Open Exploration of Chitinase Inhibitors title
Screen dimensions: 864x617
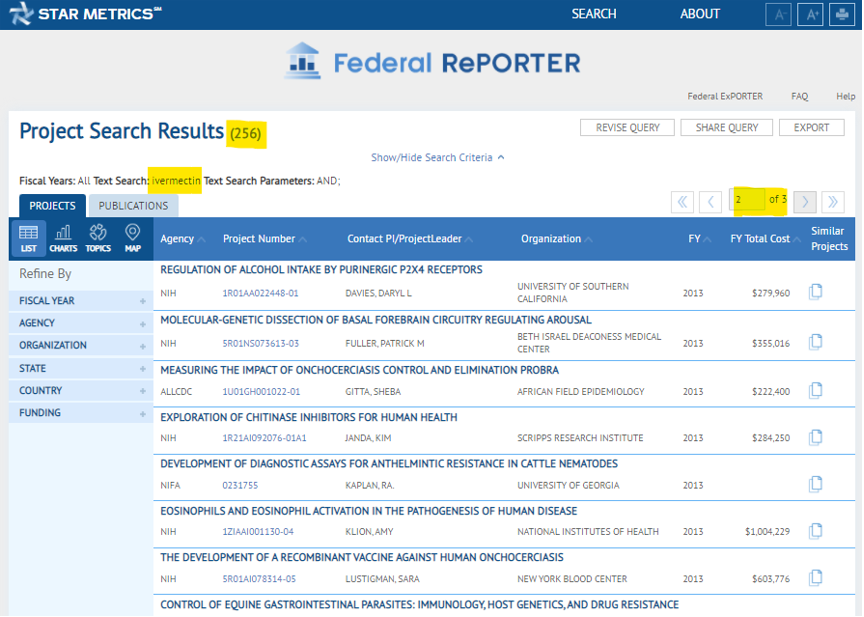pos(309,418)
